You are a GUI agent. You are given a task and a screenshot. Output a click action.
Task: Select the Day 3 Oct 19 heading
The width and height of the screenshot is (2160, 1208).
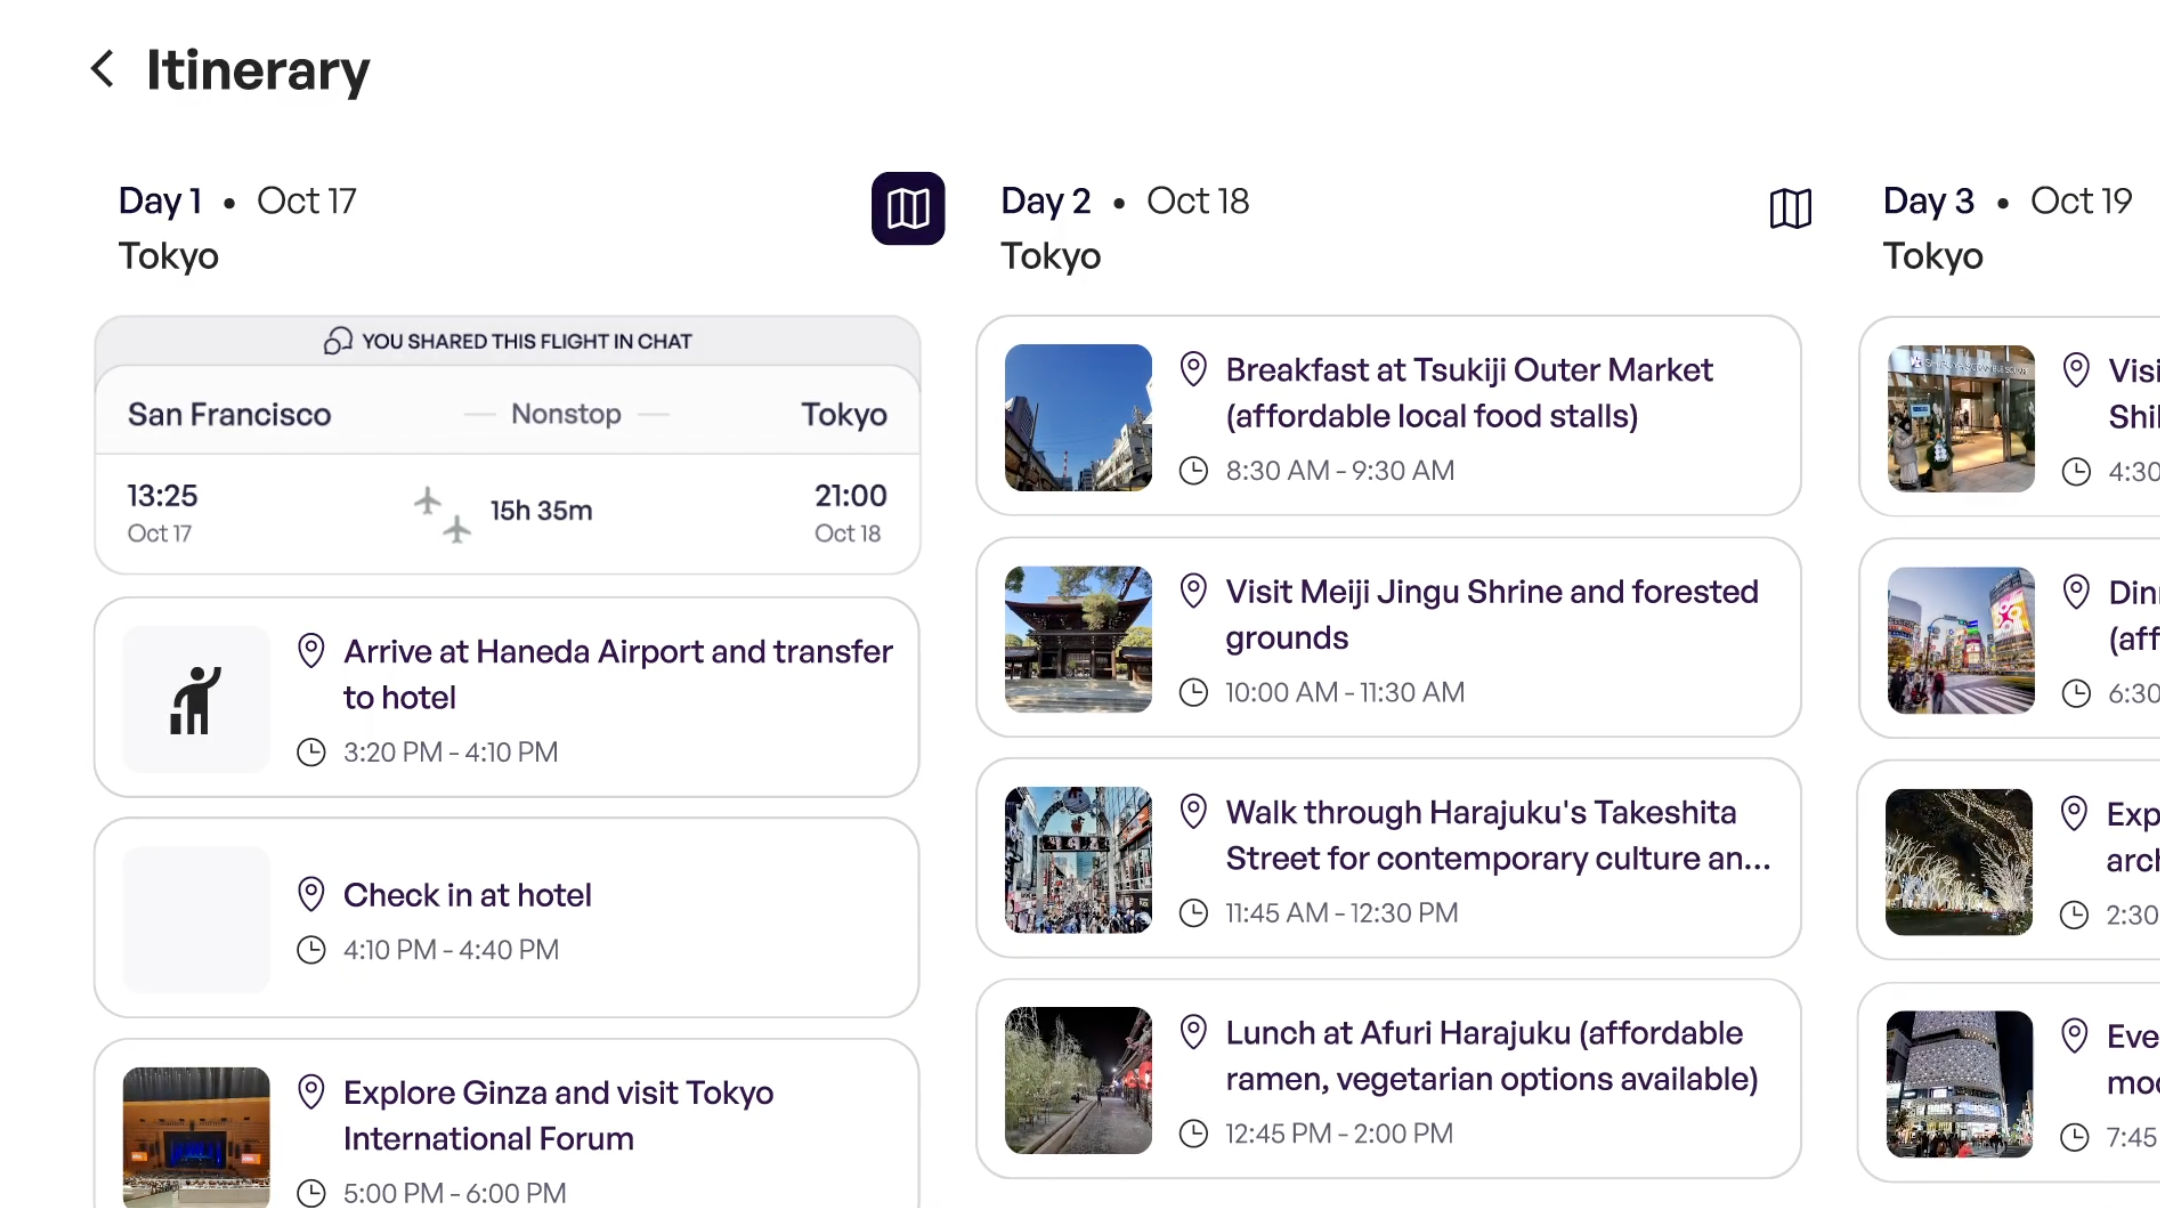tap(2006, 201)
